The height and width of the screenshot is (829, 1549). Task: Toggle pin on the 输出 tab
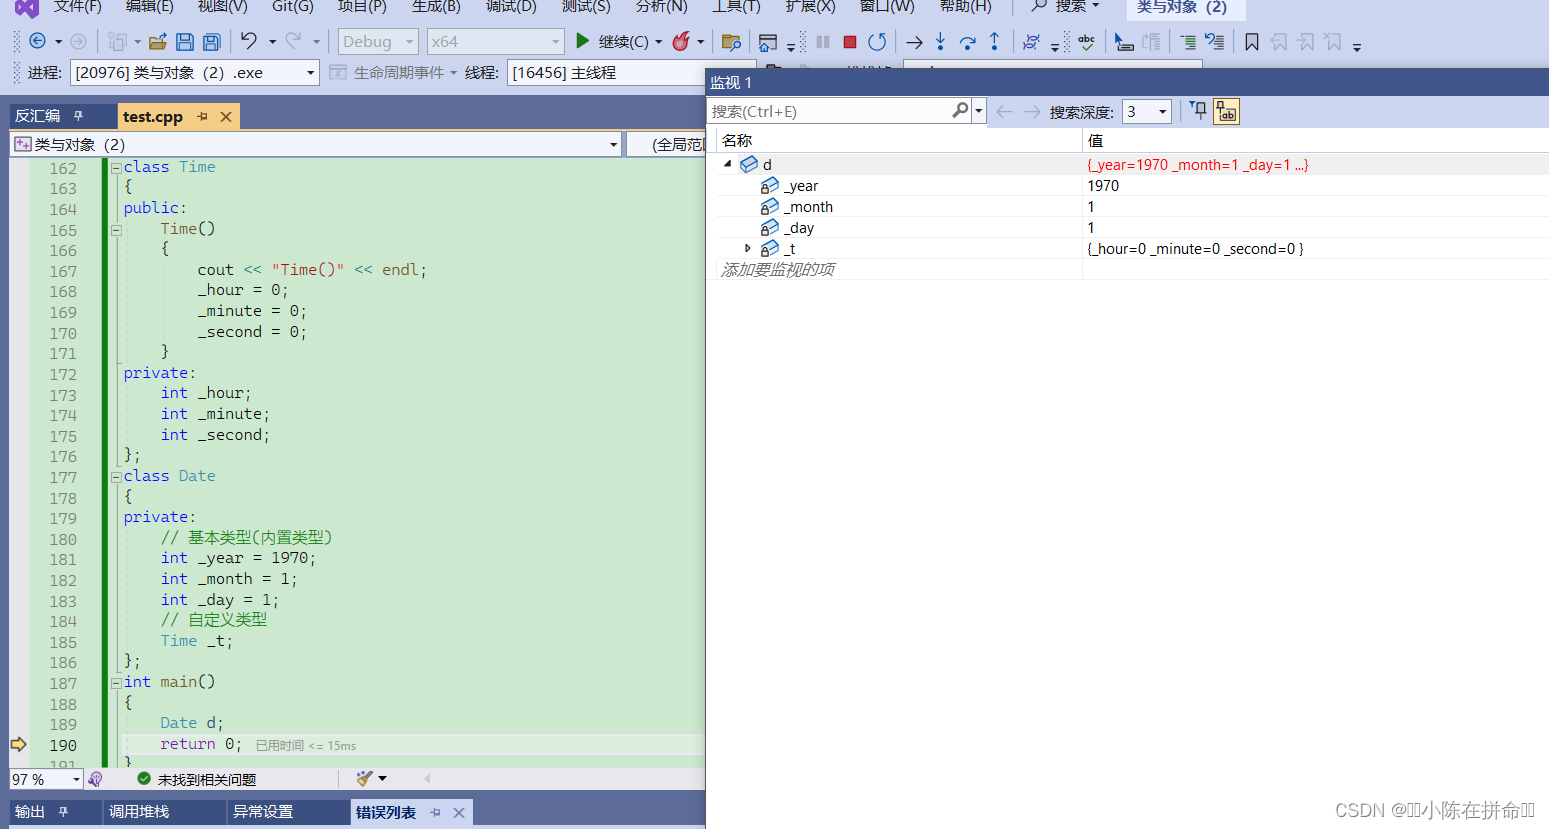point(63,812)
